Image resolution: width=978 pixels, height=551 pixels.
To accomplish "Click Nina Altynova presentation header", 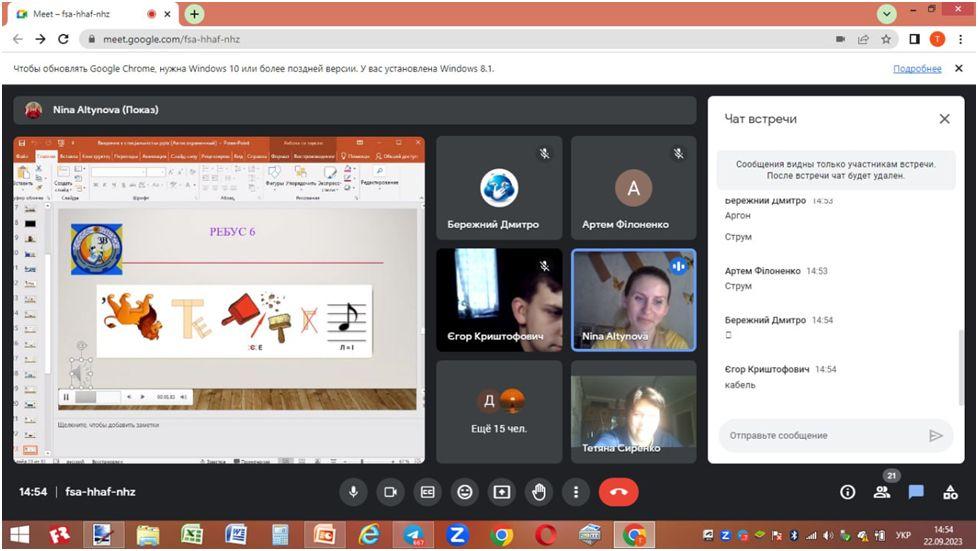I will [355, 110].
